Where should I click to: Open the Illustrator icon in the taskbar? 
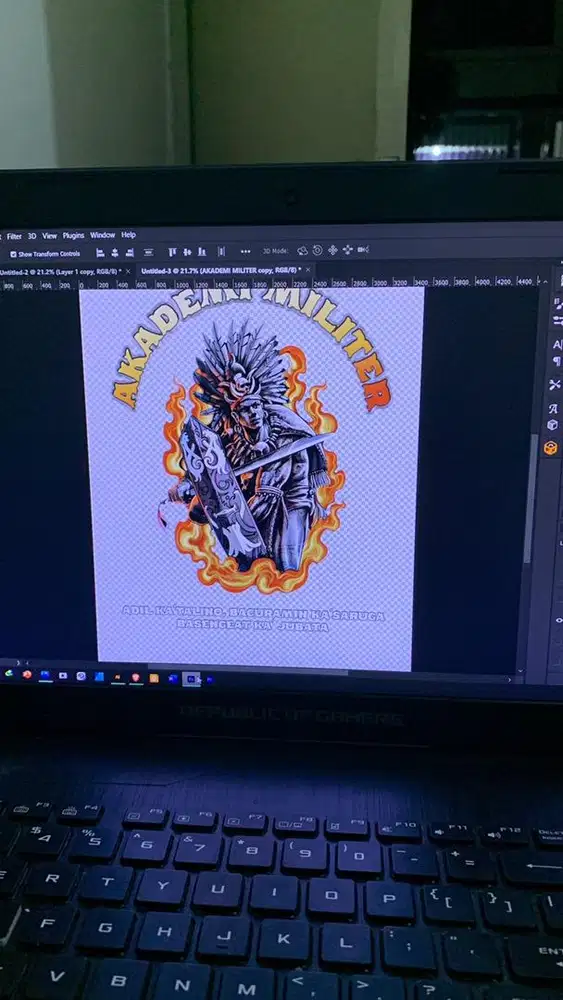pyautogui.click(x=117, y=677)
